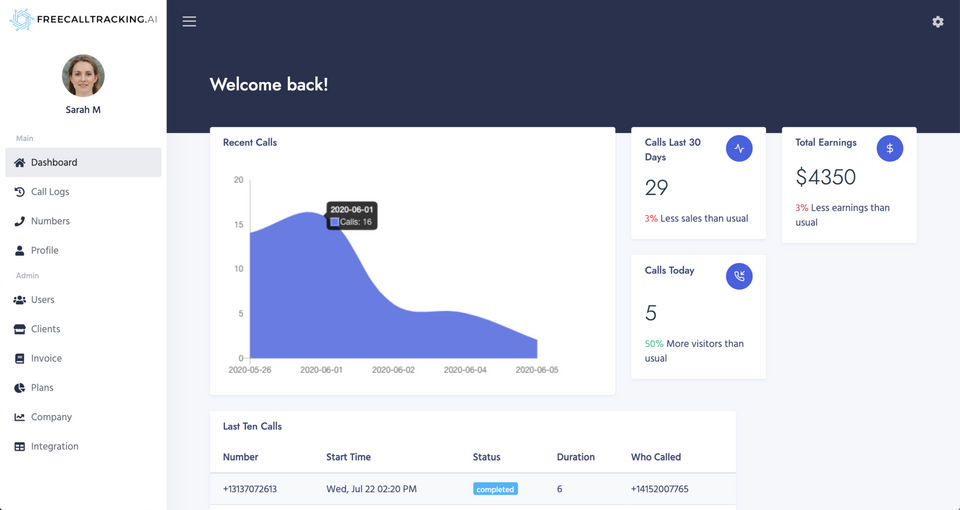The image size is (960, 510).
Task: Click the Integration table icon
Action: (20, 446)
